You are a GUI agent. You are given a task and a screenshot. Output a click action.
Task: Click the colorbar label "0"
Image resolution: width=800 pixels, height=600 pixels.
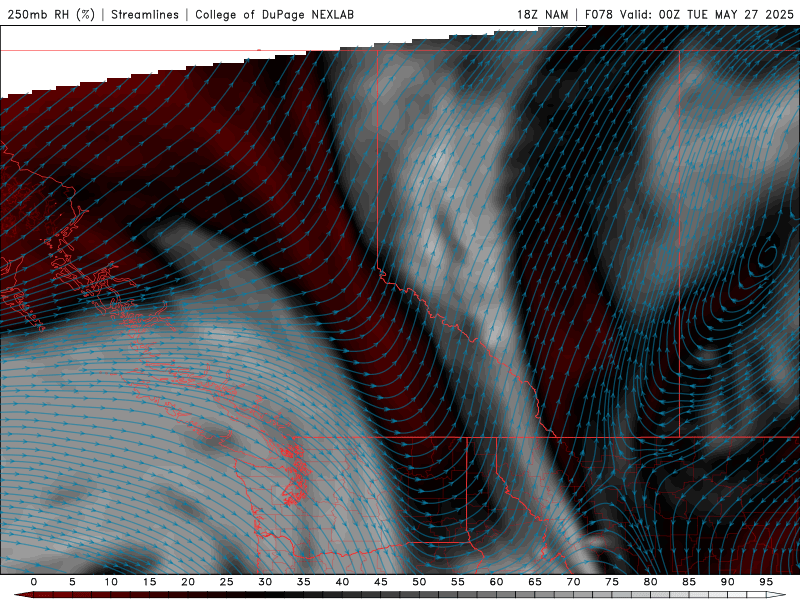[x=34, y=582]
